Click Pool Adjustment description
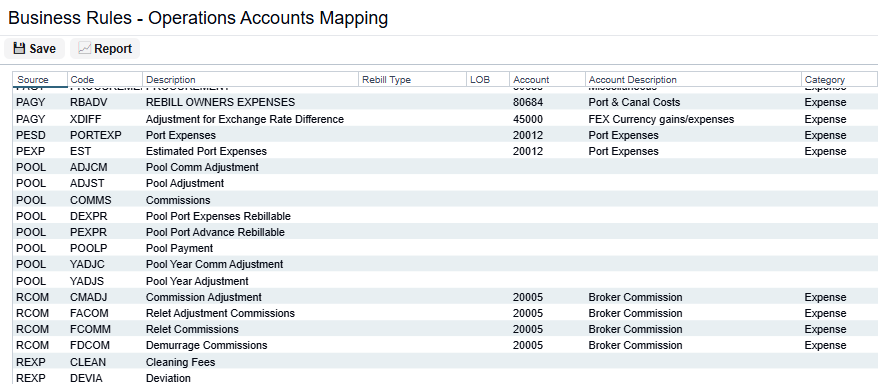Screen dimensions: 878x384 click(185, 183)
